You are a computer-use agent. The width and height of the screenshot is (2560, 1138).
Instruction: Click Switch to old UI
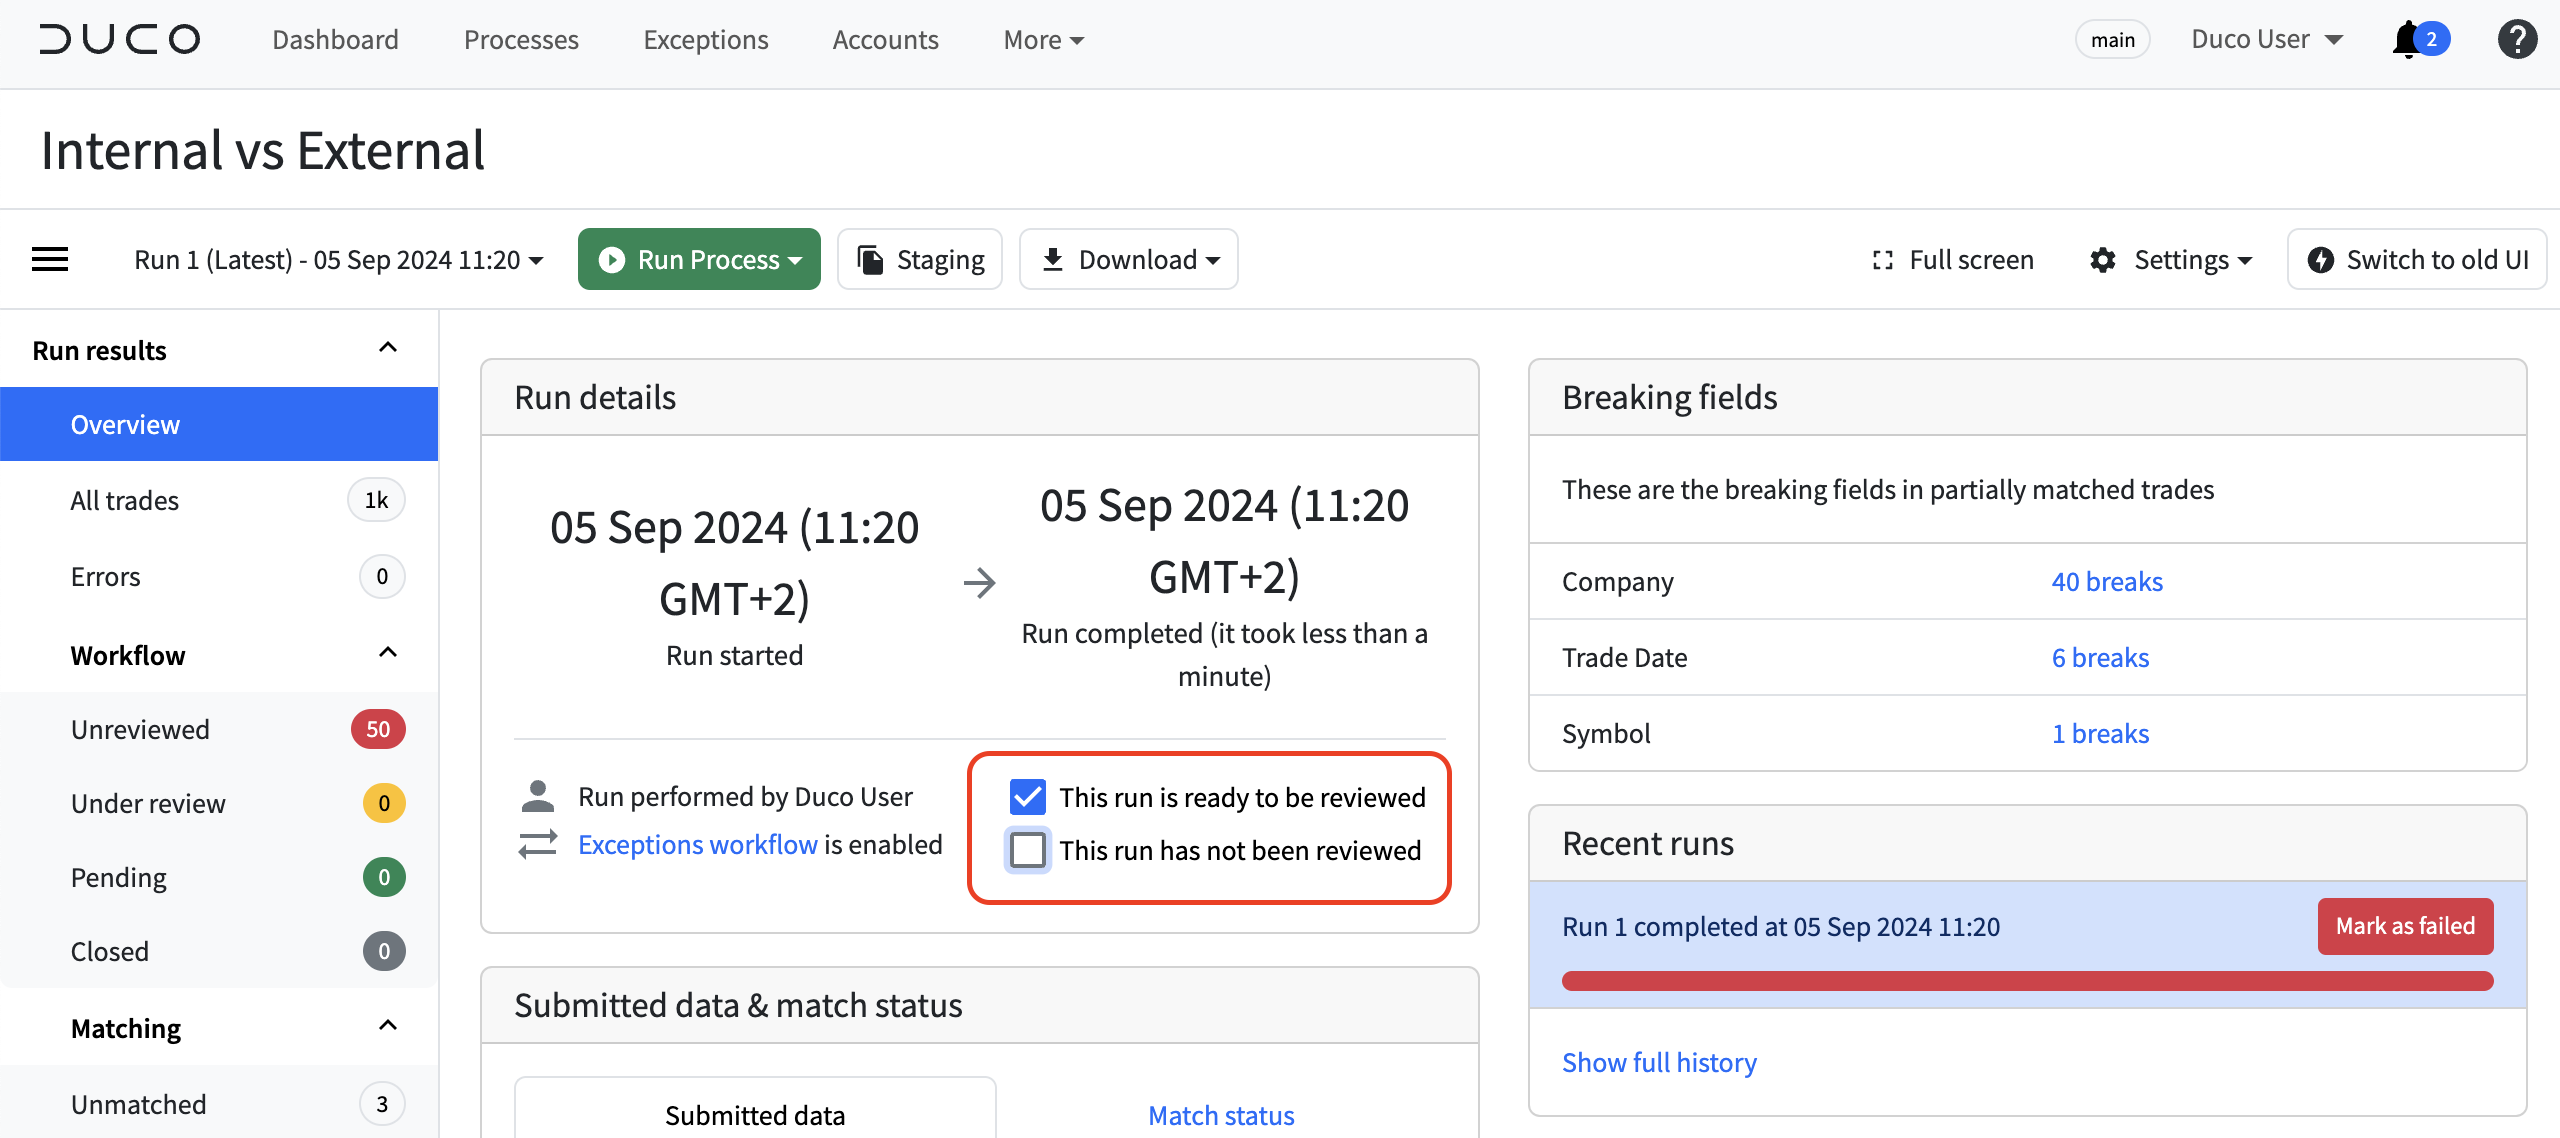(2417, 259)
